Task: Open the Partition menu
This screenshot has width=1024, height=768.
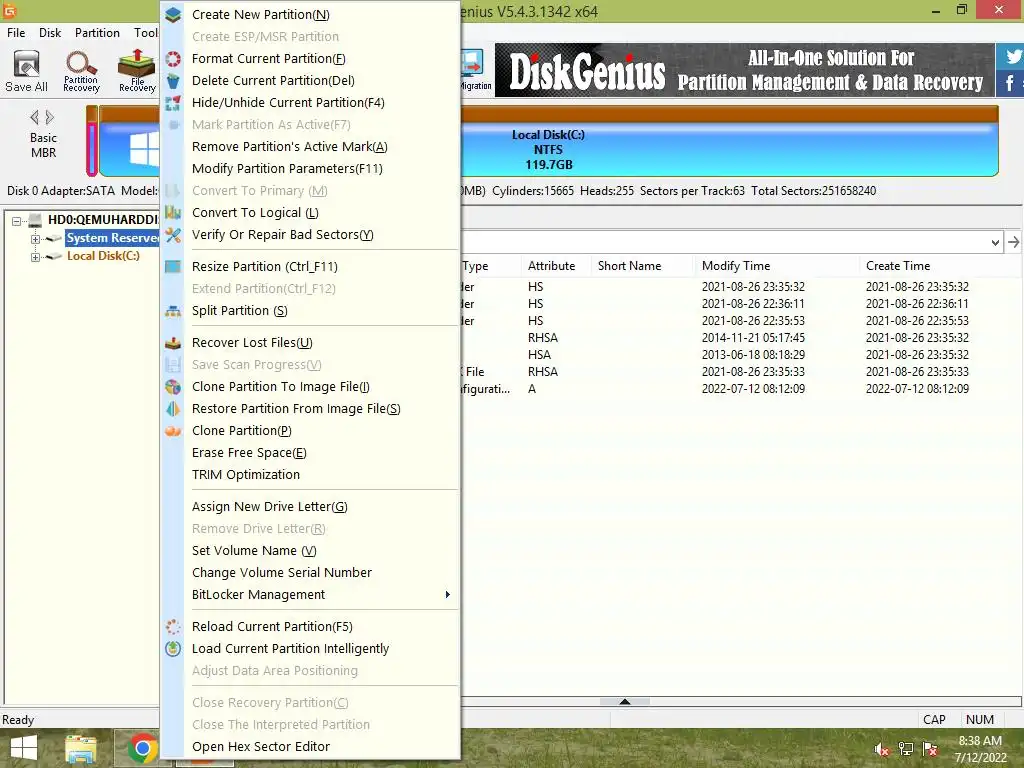Action: (97, 33)
